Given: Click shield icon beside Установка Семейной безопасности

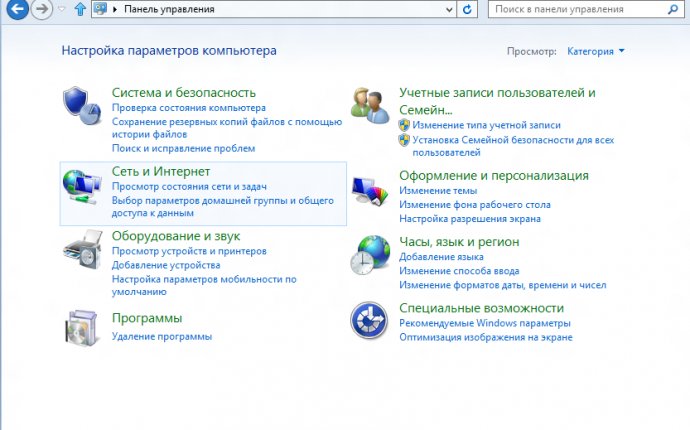Looking at the screenshot, I should point(404,140).
